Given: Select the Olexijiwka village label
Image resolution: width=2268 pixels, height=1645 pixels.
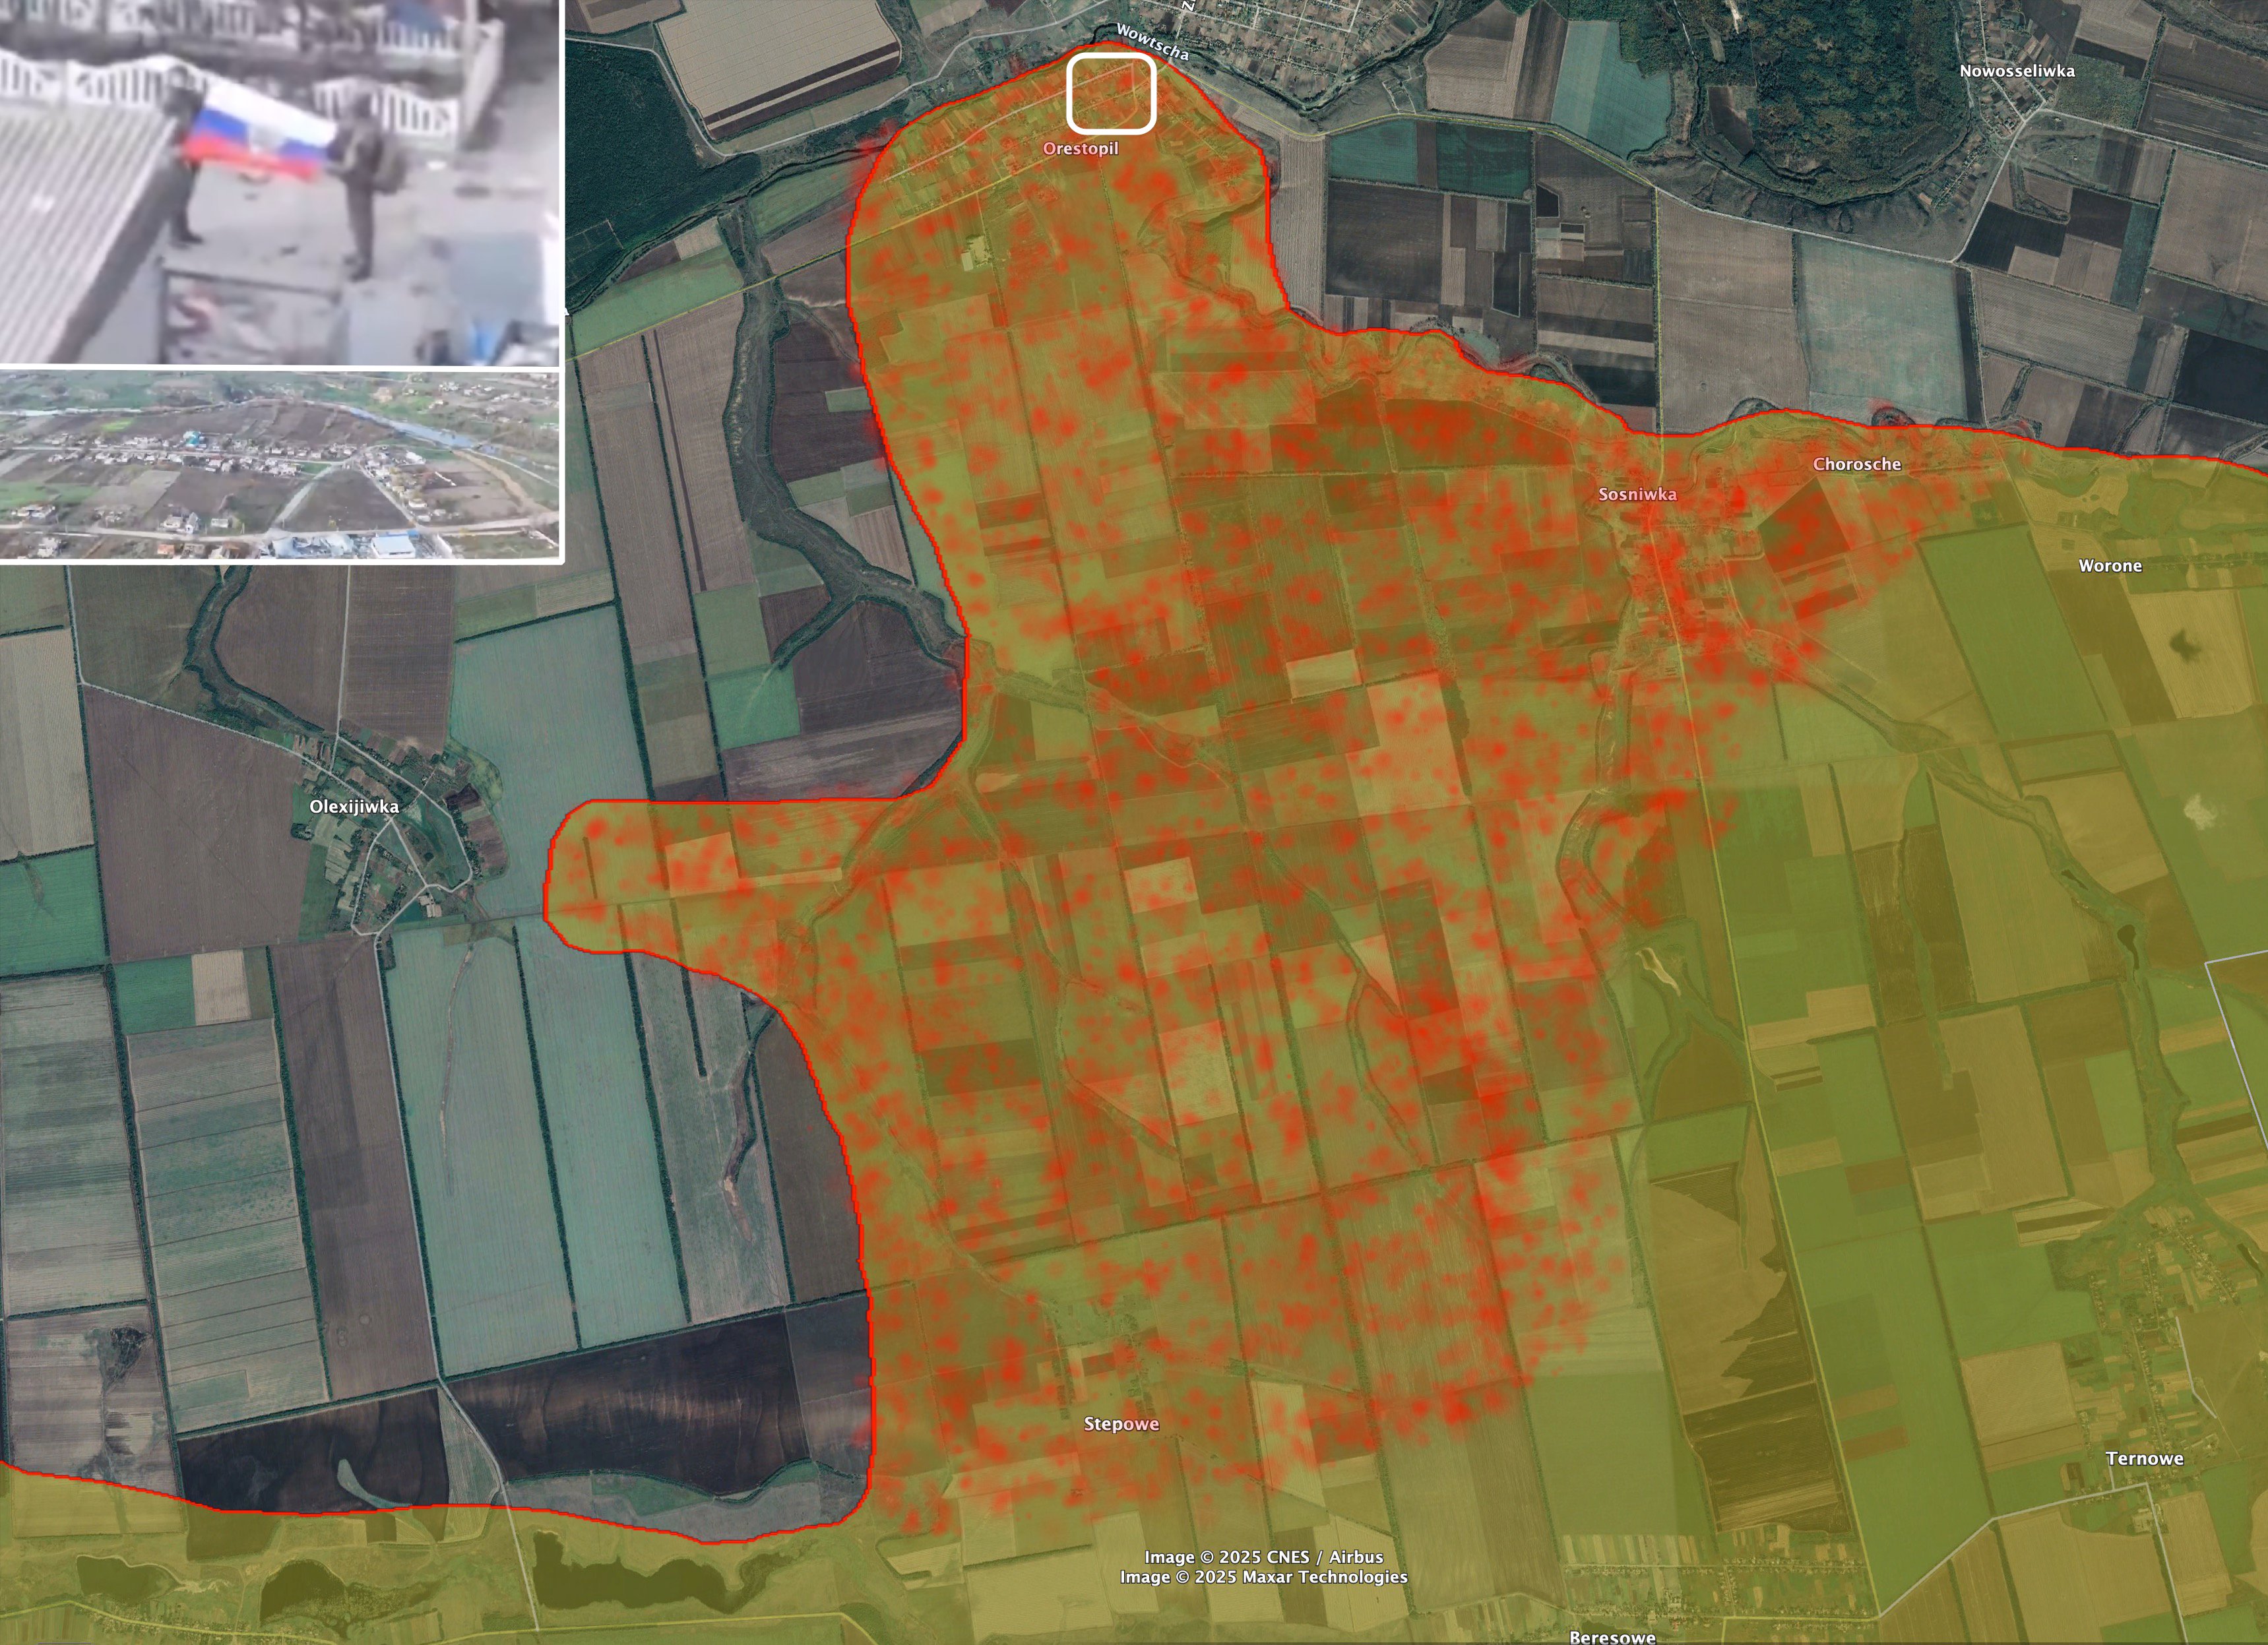Looking at the screenshot, I should pos(354,806).
